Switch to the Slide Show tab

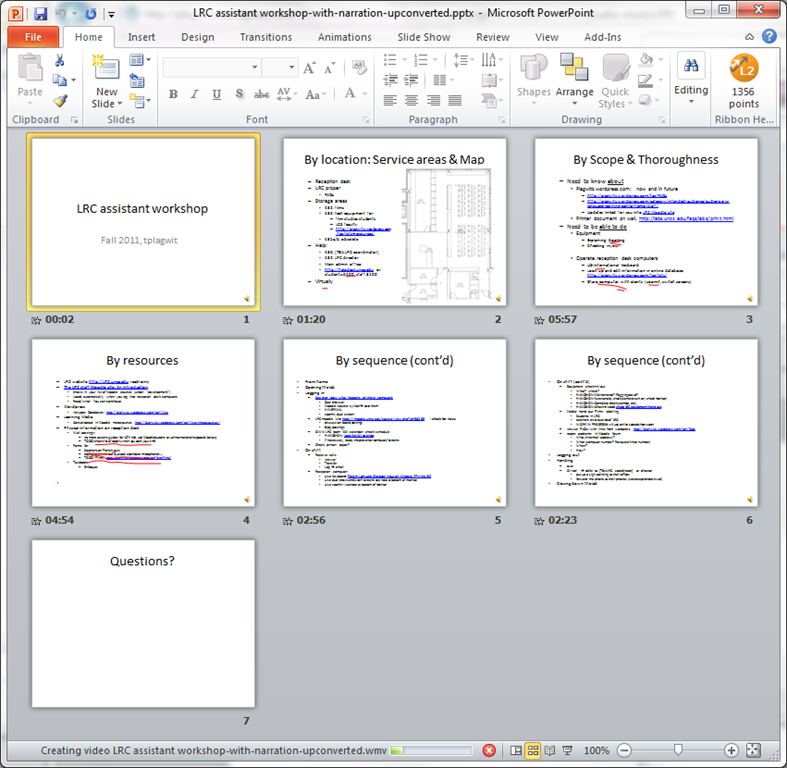pyautogui.click(x=423, y=37)
